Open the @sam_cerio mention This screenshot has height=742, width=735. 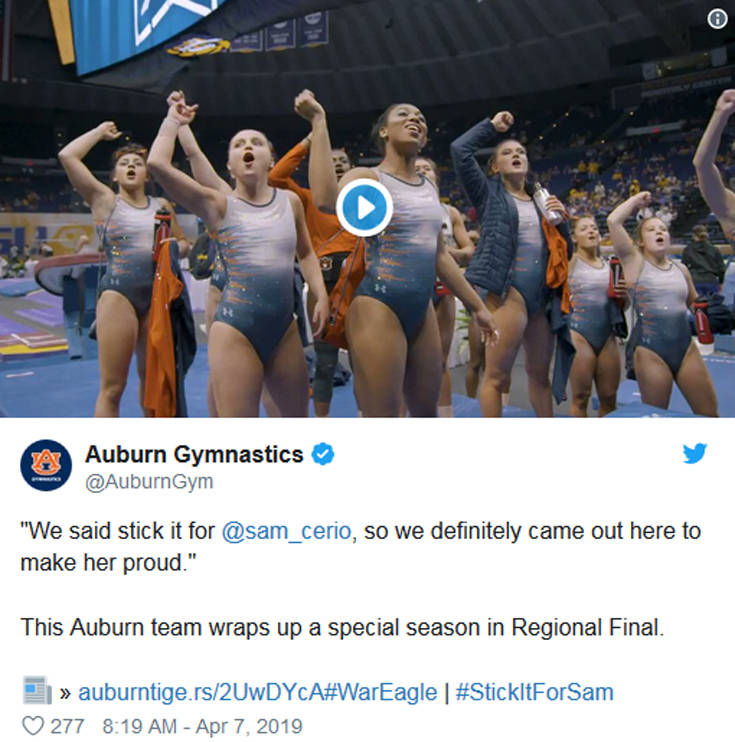click(286, 531)
